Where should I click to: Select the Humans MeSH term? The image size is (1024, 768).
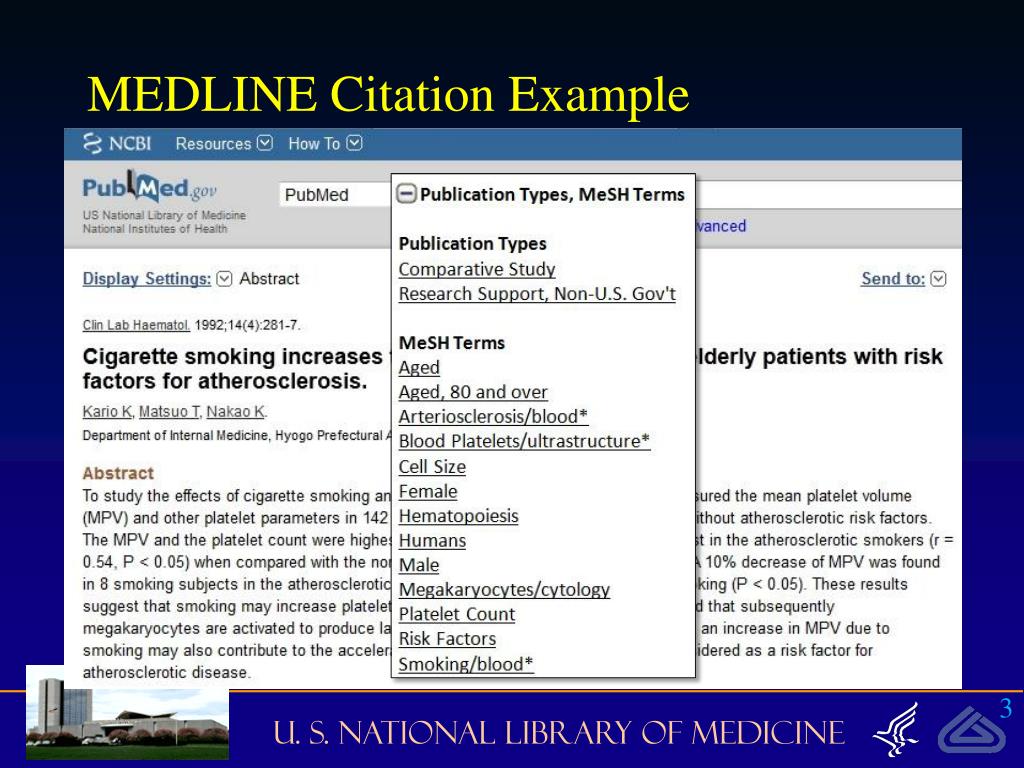tap(432, 541)
